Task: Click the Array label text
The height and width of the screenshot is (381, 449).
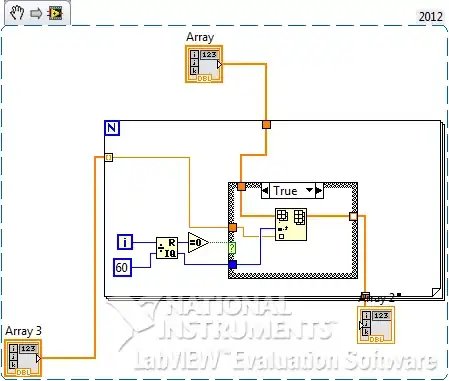Action: 200,37
